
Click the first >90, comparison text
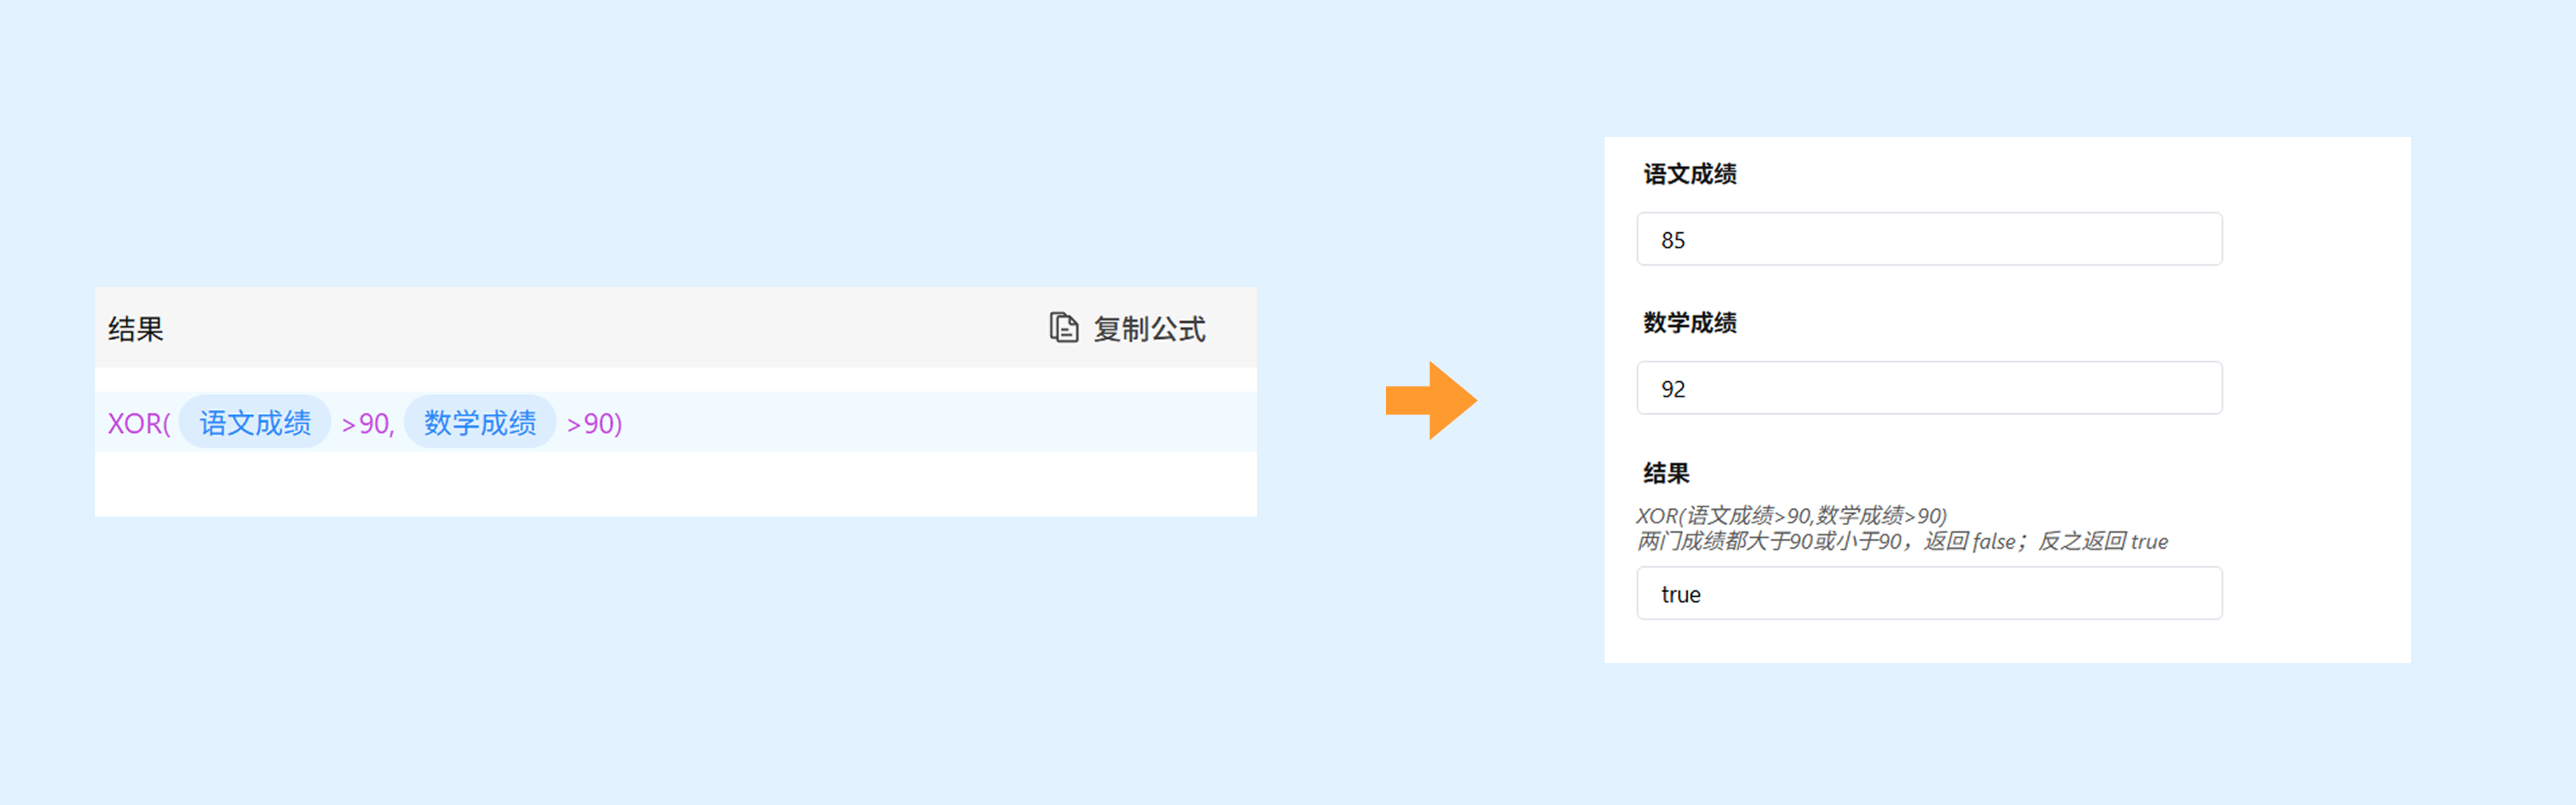(368, 424)
